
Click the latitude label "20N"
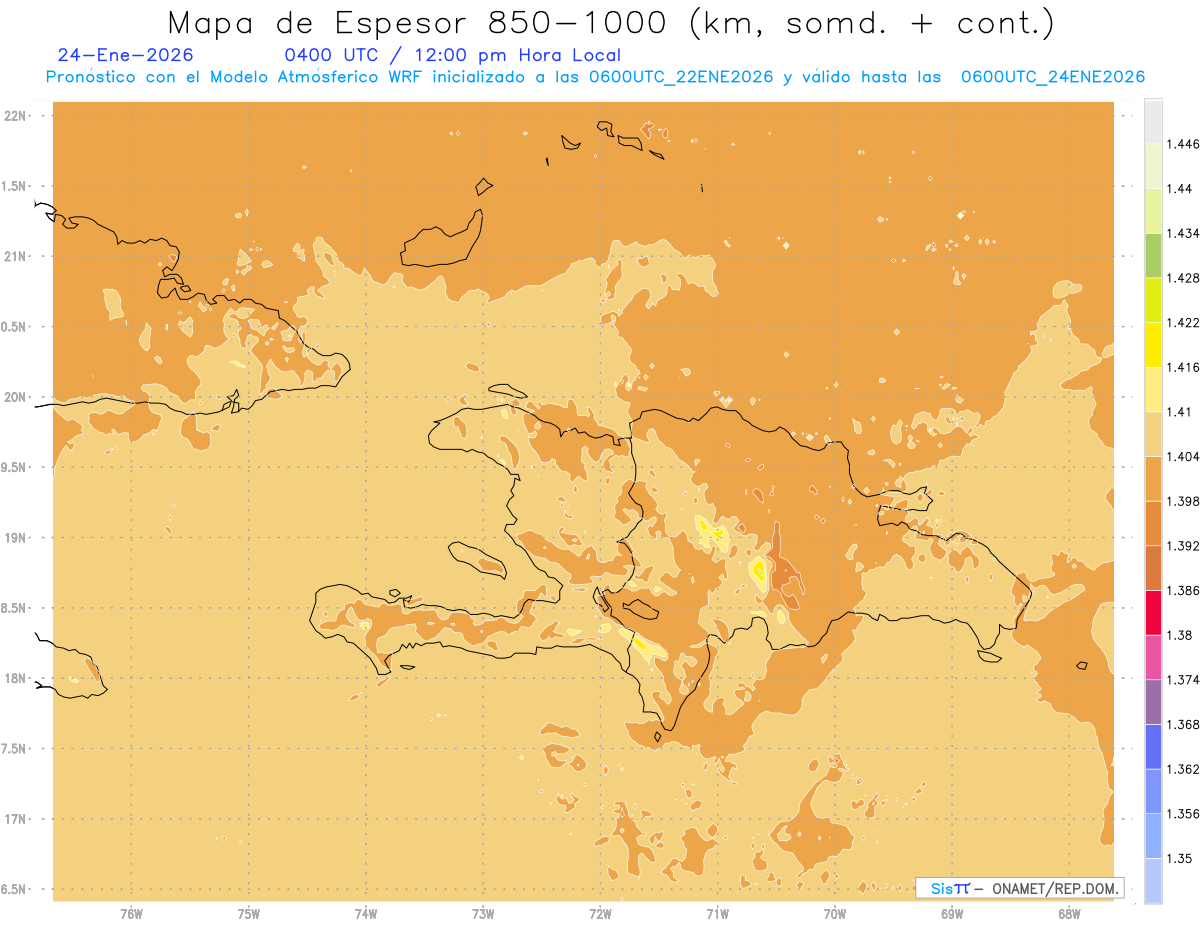point(15,397)
